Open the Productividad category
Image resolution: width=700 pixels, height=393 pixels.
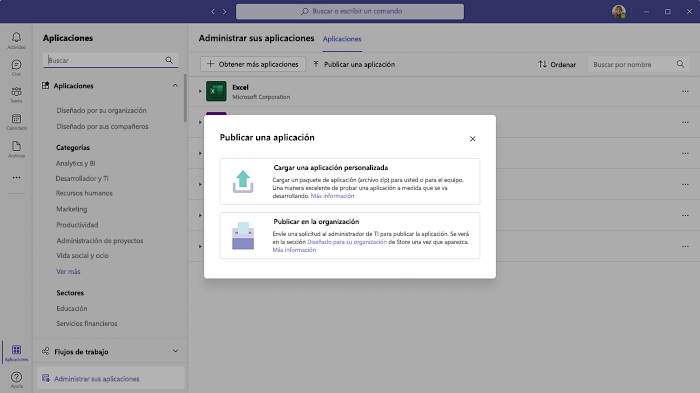(x=77, y=225)
